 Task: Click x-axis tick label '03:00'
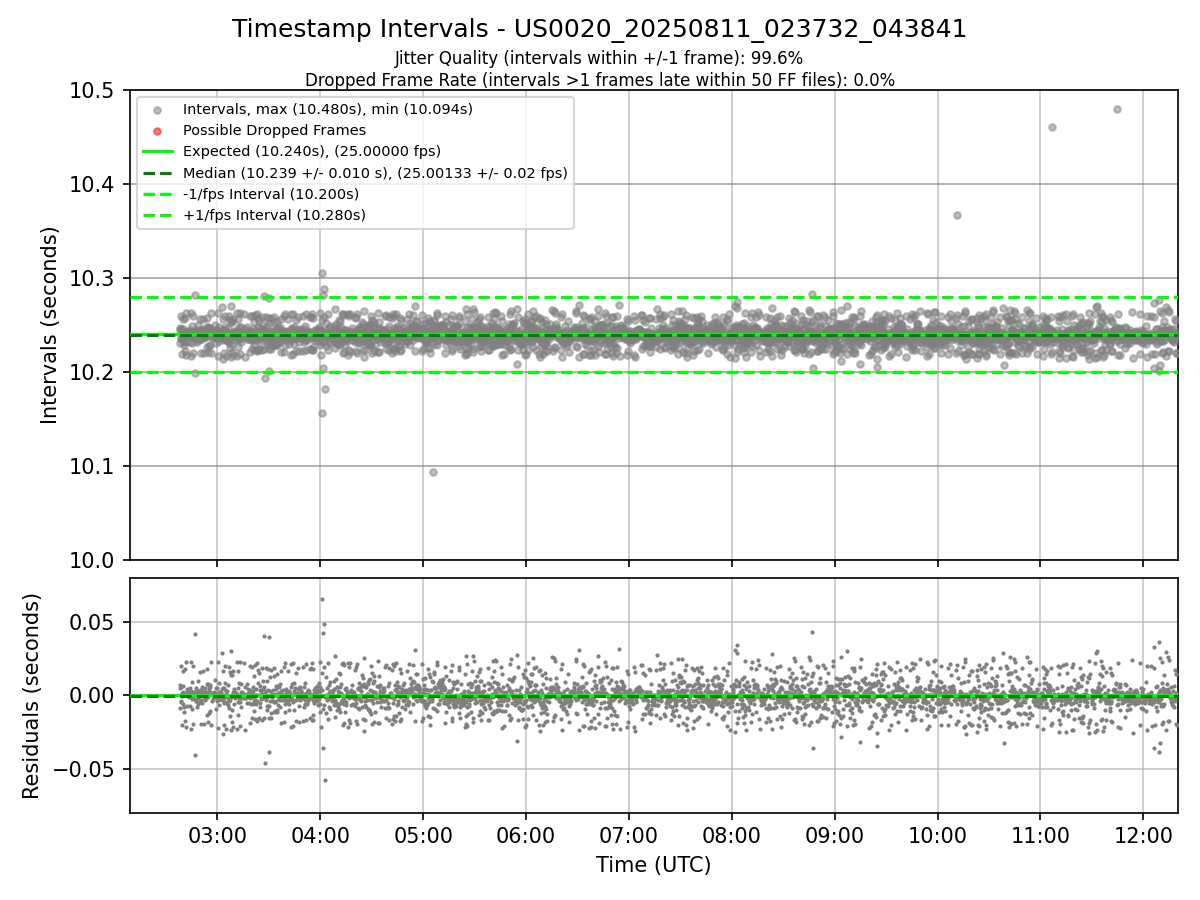pos(217,834)
